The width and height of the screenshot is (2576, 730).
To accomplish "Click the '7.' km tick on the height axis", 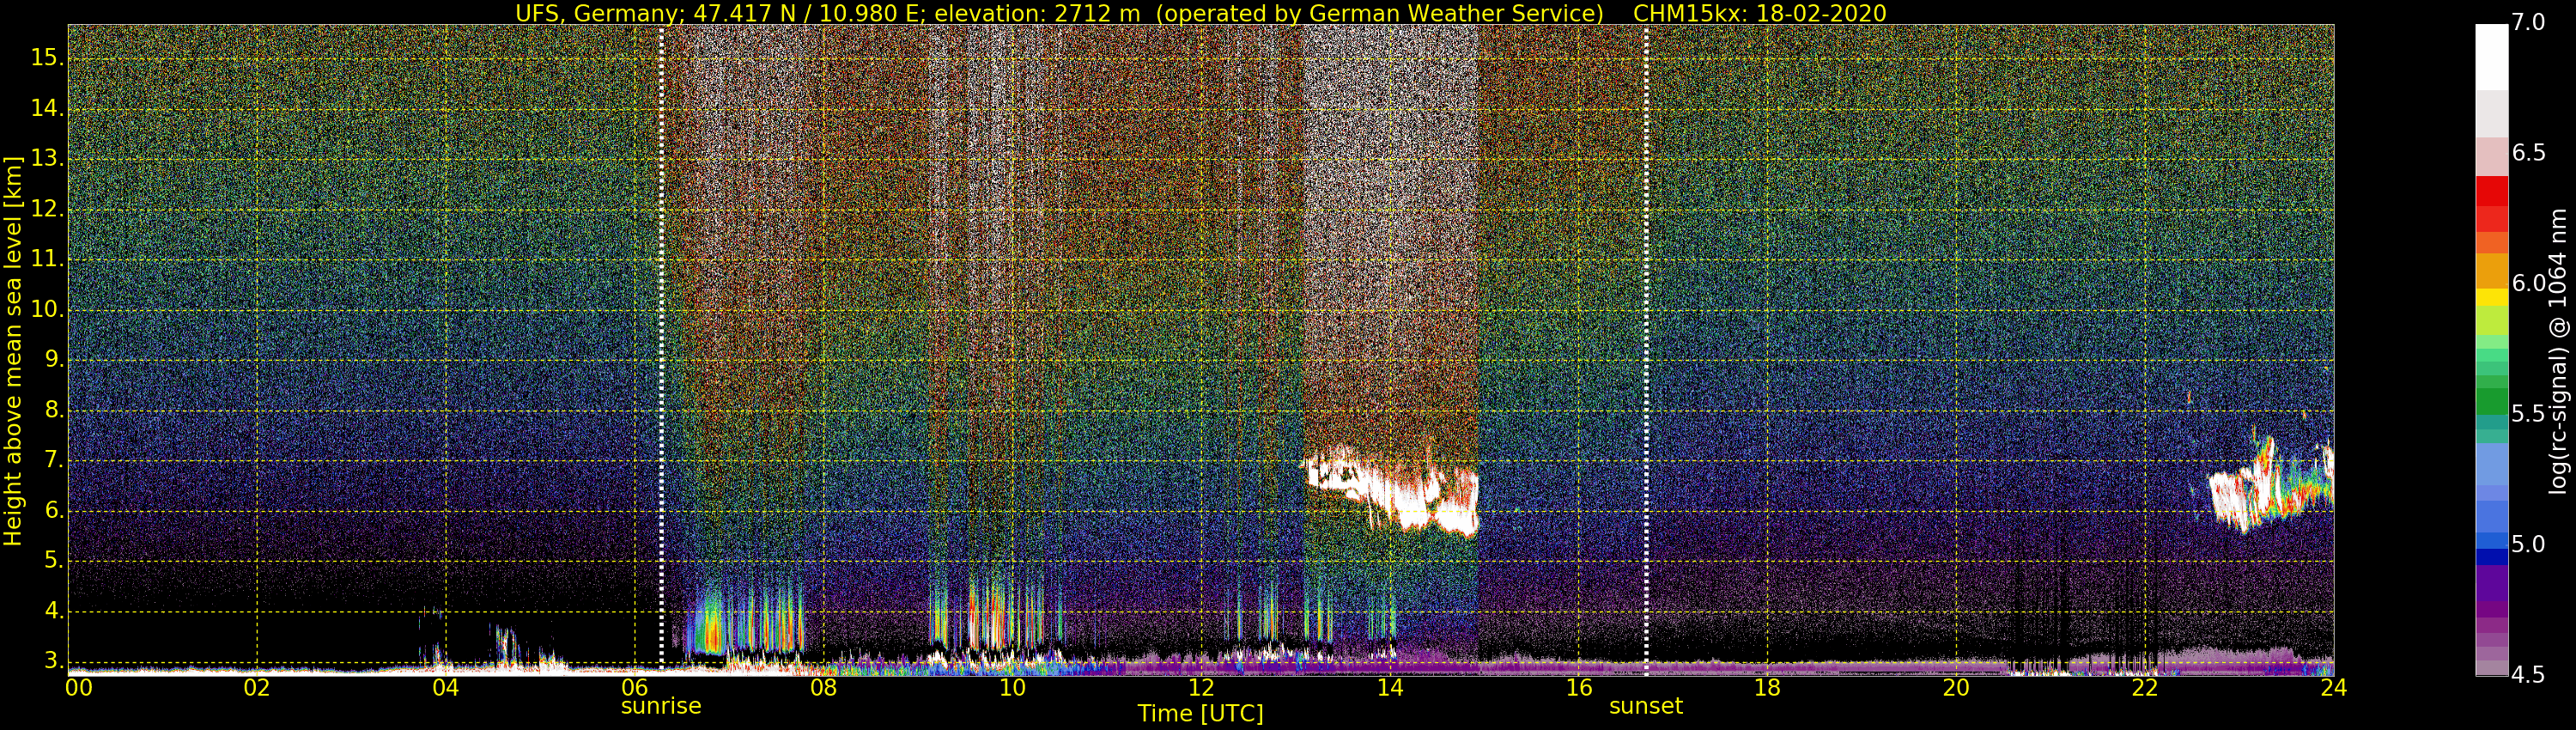I will (52, 461).
